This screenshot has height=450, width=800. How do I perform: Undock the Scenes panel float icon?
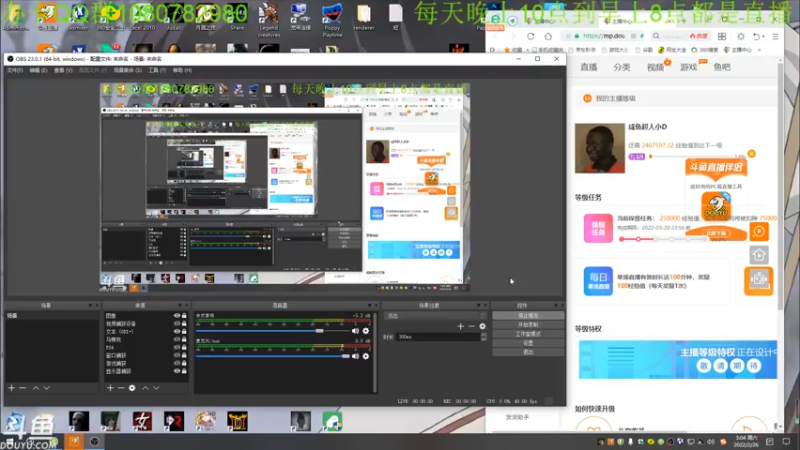coord(90,306)
